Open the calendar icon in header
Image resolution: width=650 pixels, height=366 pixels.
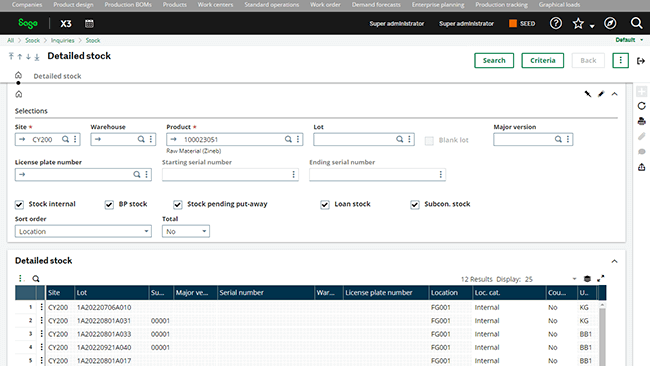pos(89,24)
